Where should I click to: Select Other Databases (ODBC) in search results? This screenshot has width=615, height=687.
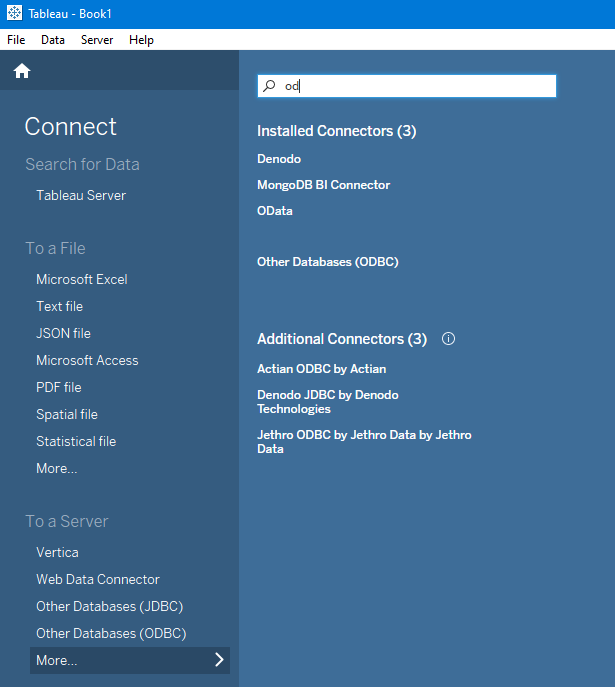(328, 262)
